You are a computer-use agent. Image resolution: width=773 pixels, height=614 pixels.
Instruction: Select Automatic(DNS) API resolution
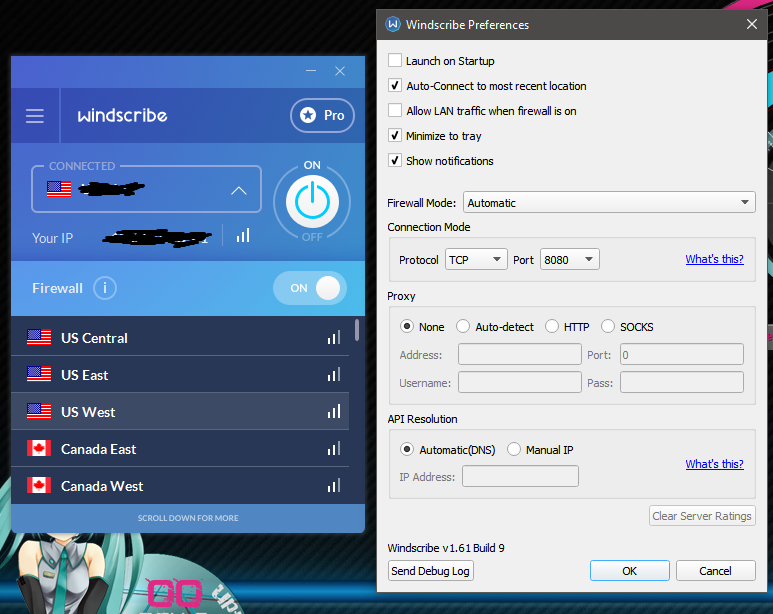click(407, 449)
